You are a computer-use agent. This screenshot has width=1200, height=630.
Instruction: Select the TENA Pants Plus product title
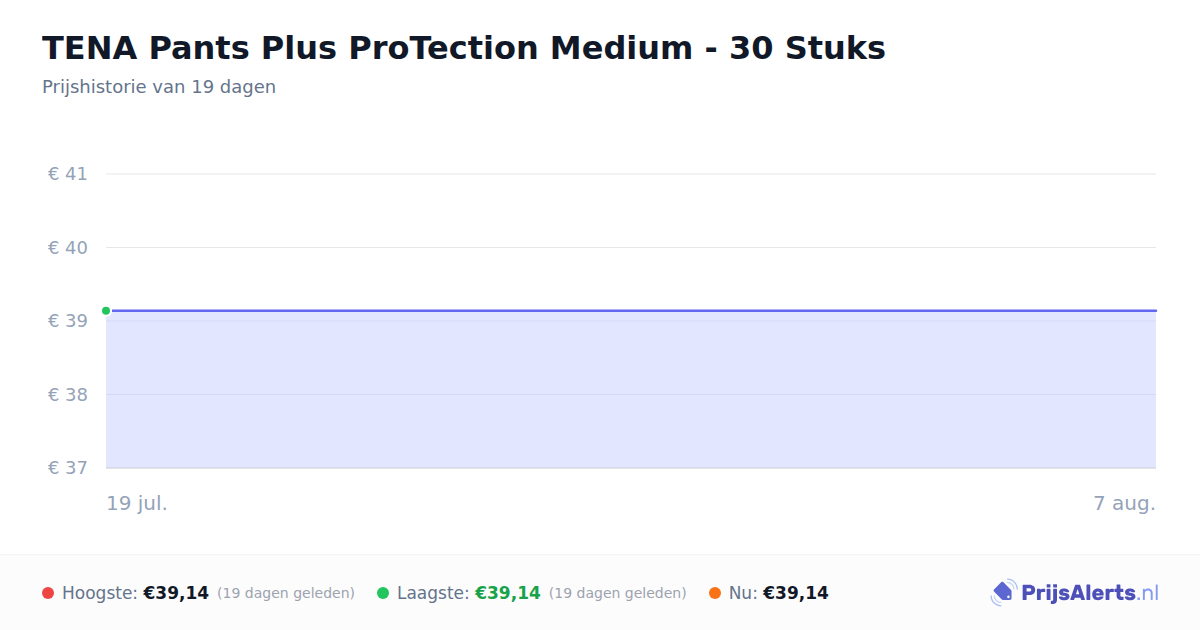click(463, 48)
